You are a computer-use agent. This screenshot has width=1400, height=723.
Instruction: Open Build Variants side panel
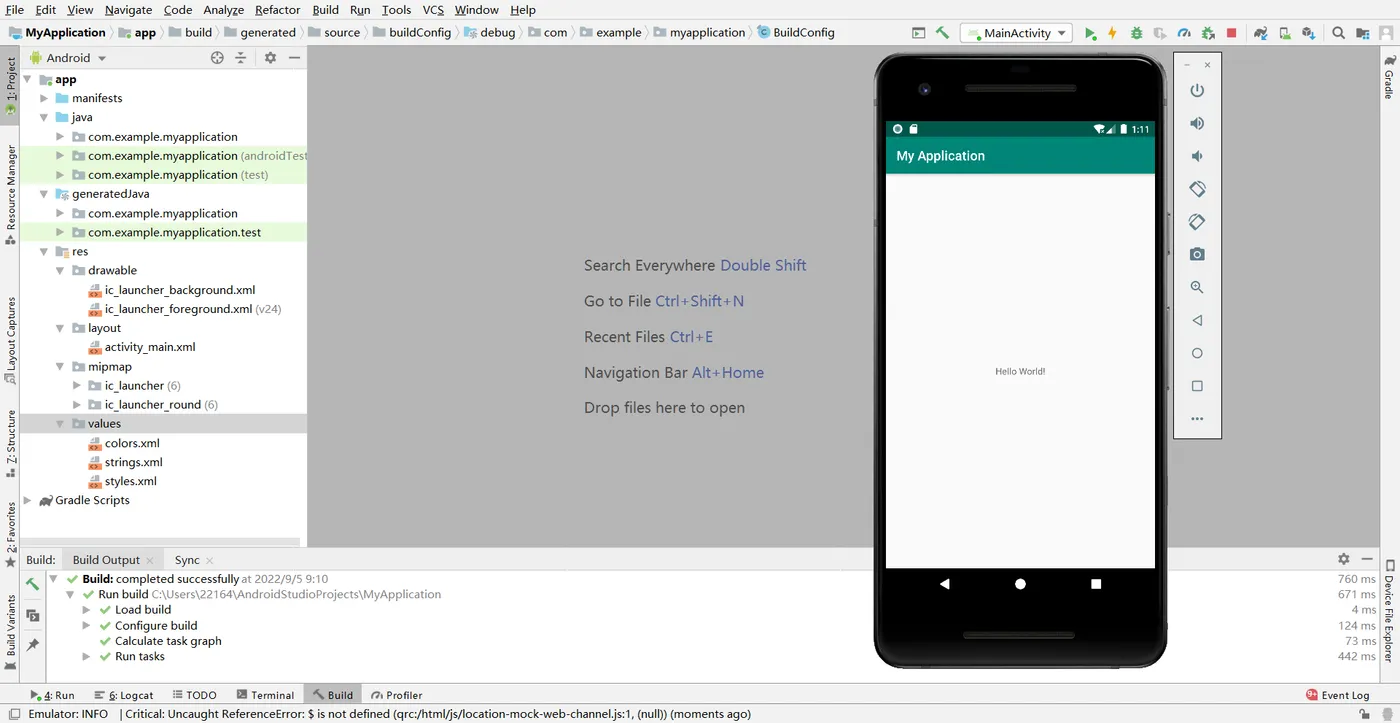pyautogui.click(x=11, y=632)
